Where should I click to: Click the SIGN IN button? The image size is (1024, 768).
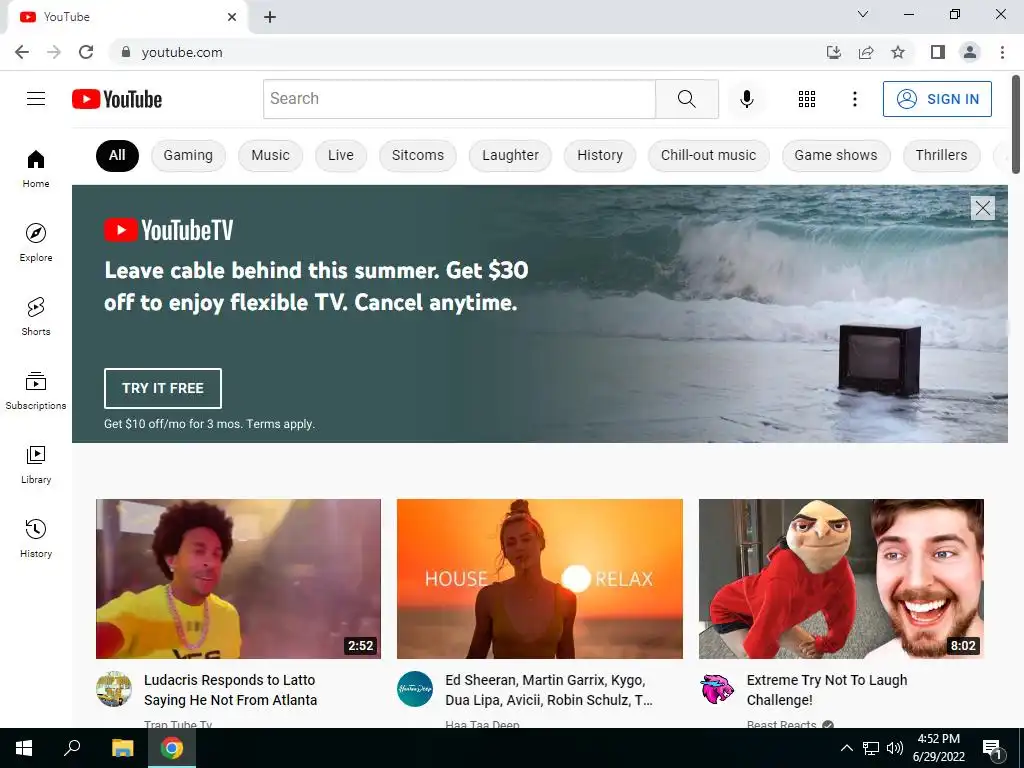click(937, 99)
